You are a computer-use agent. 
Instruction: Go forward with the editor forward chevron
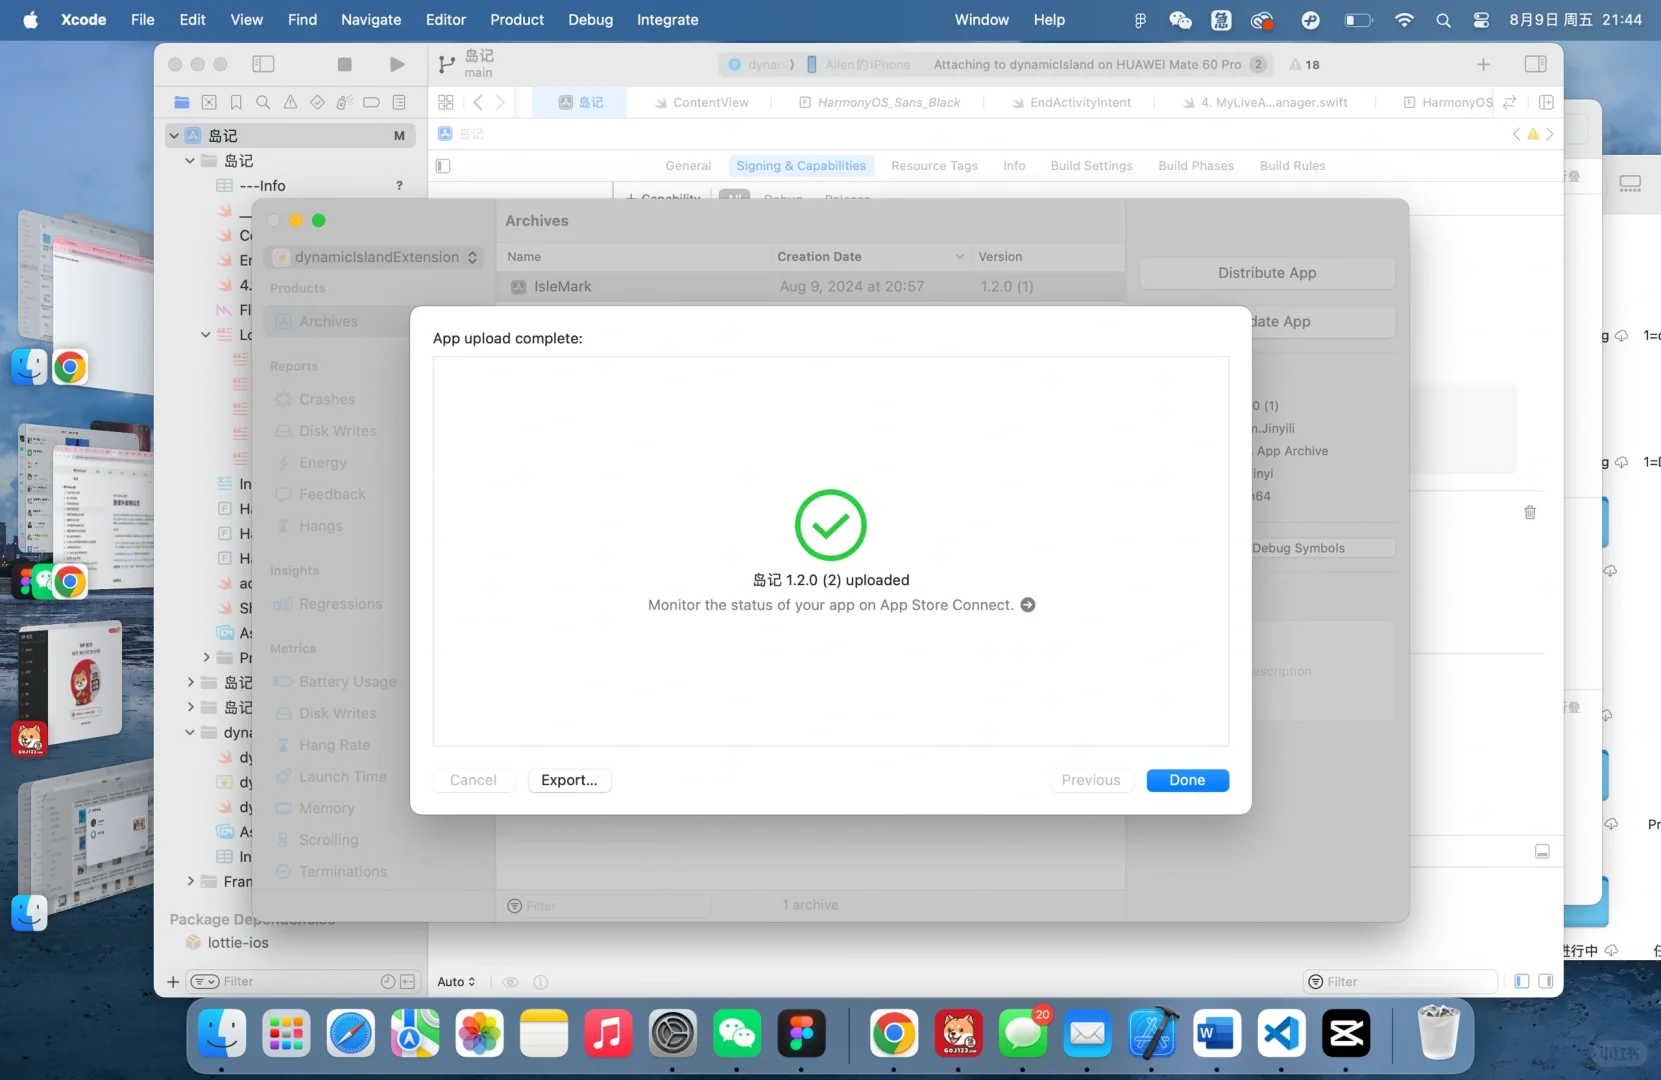coord(500,102)
